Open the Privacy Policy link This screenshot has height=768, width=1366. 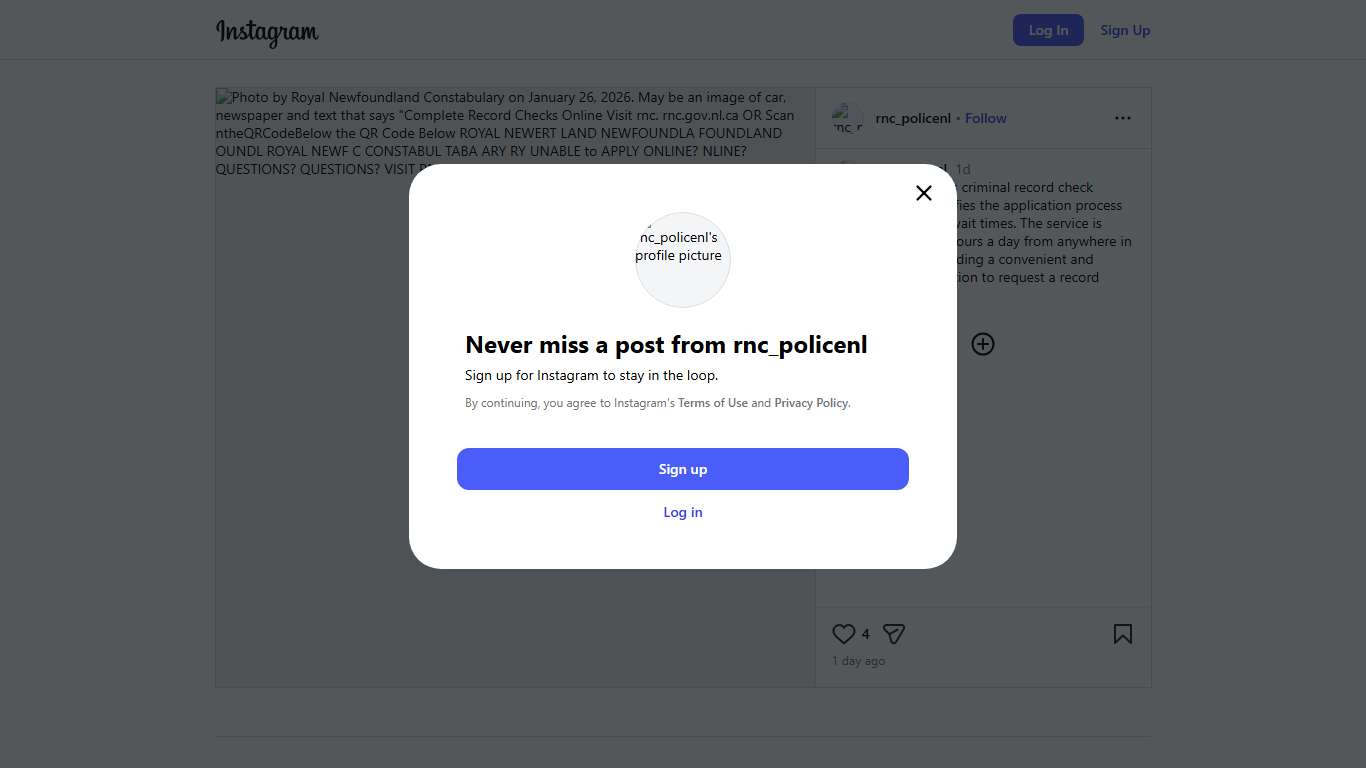(x=811, y=403)
